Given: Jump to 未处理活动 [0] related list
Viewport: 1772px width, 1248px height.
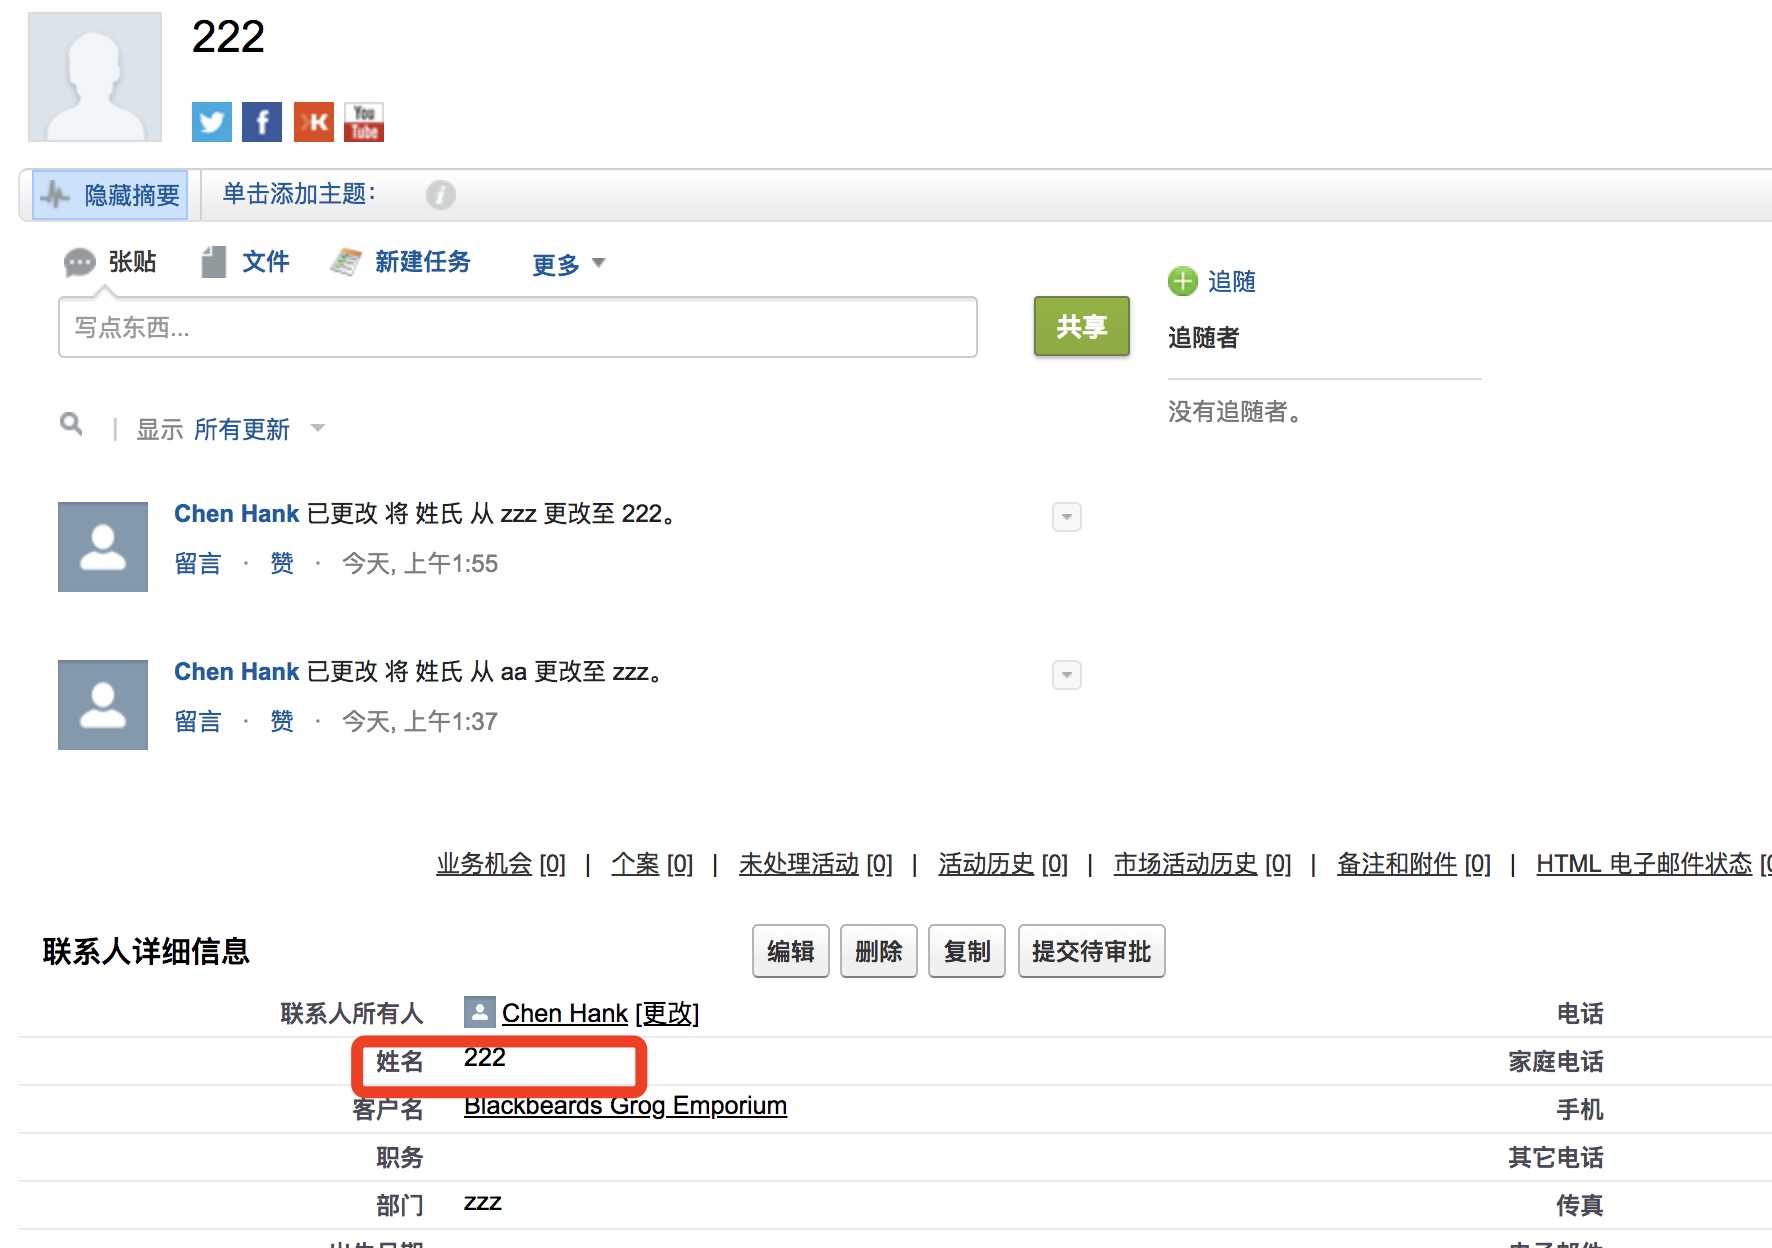Looking at the screenshot, I should 816,864.
